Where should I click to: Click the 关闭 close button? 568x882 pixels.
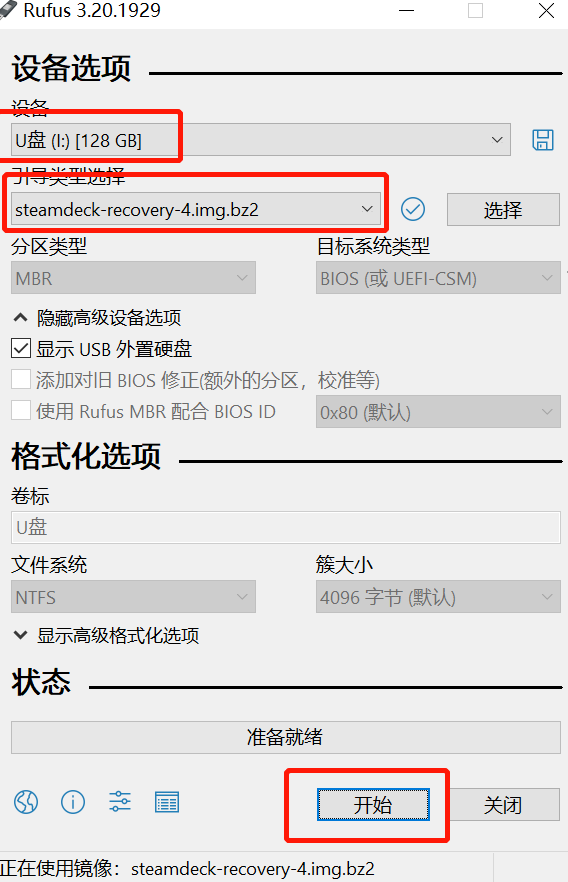tap(503, 805)
